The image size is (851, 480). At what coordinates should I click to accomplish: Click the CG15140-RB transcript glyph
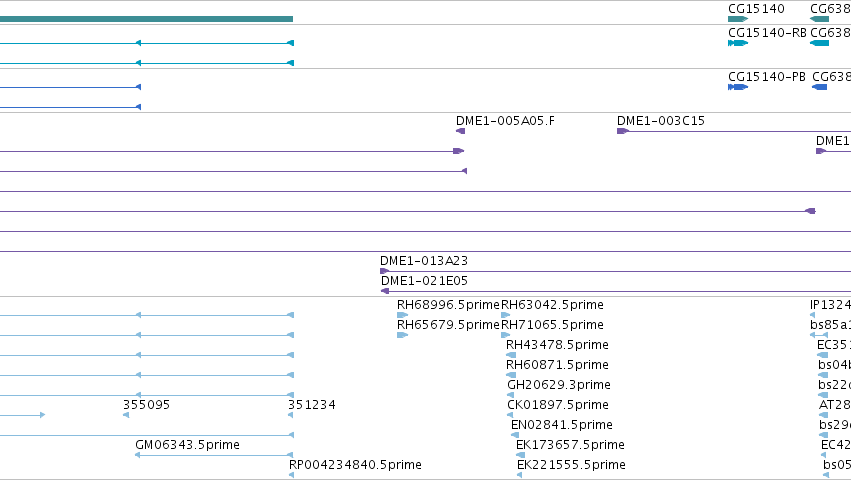[x=738, y=43]
